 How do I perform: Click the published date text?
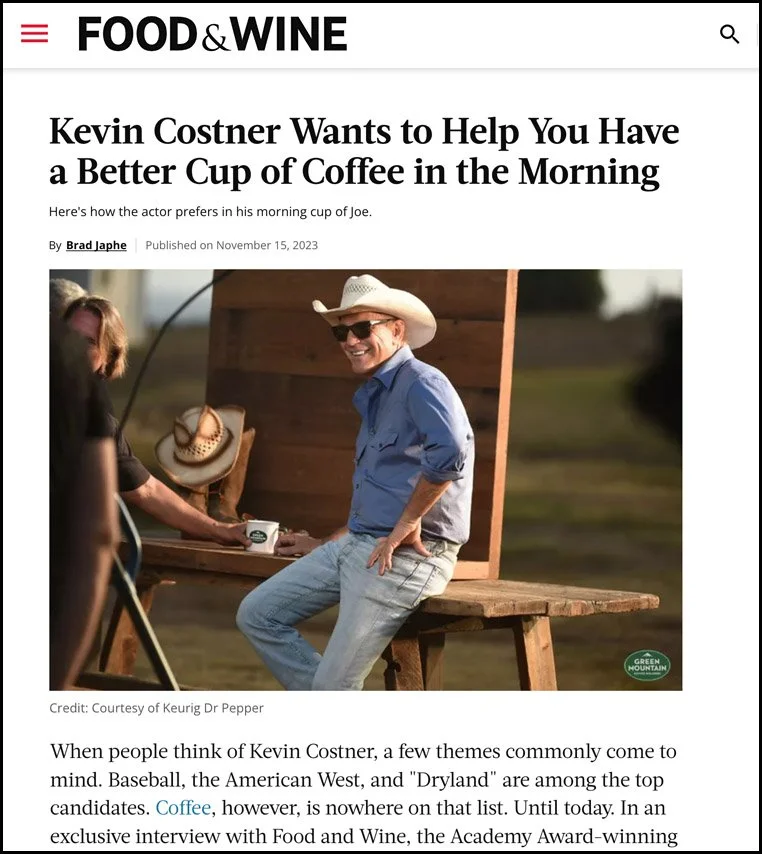[231, 245]
